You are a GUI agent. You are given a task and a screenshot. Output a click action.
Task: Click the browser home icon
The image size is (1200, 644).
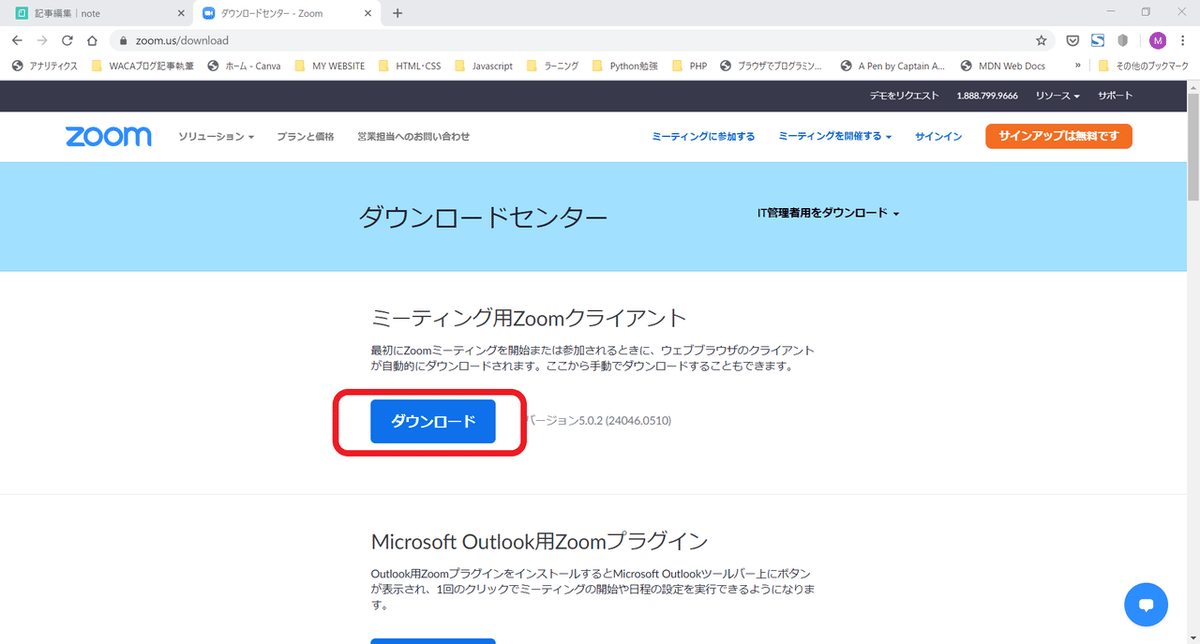(x=90, y=40)
